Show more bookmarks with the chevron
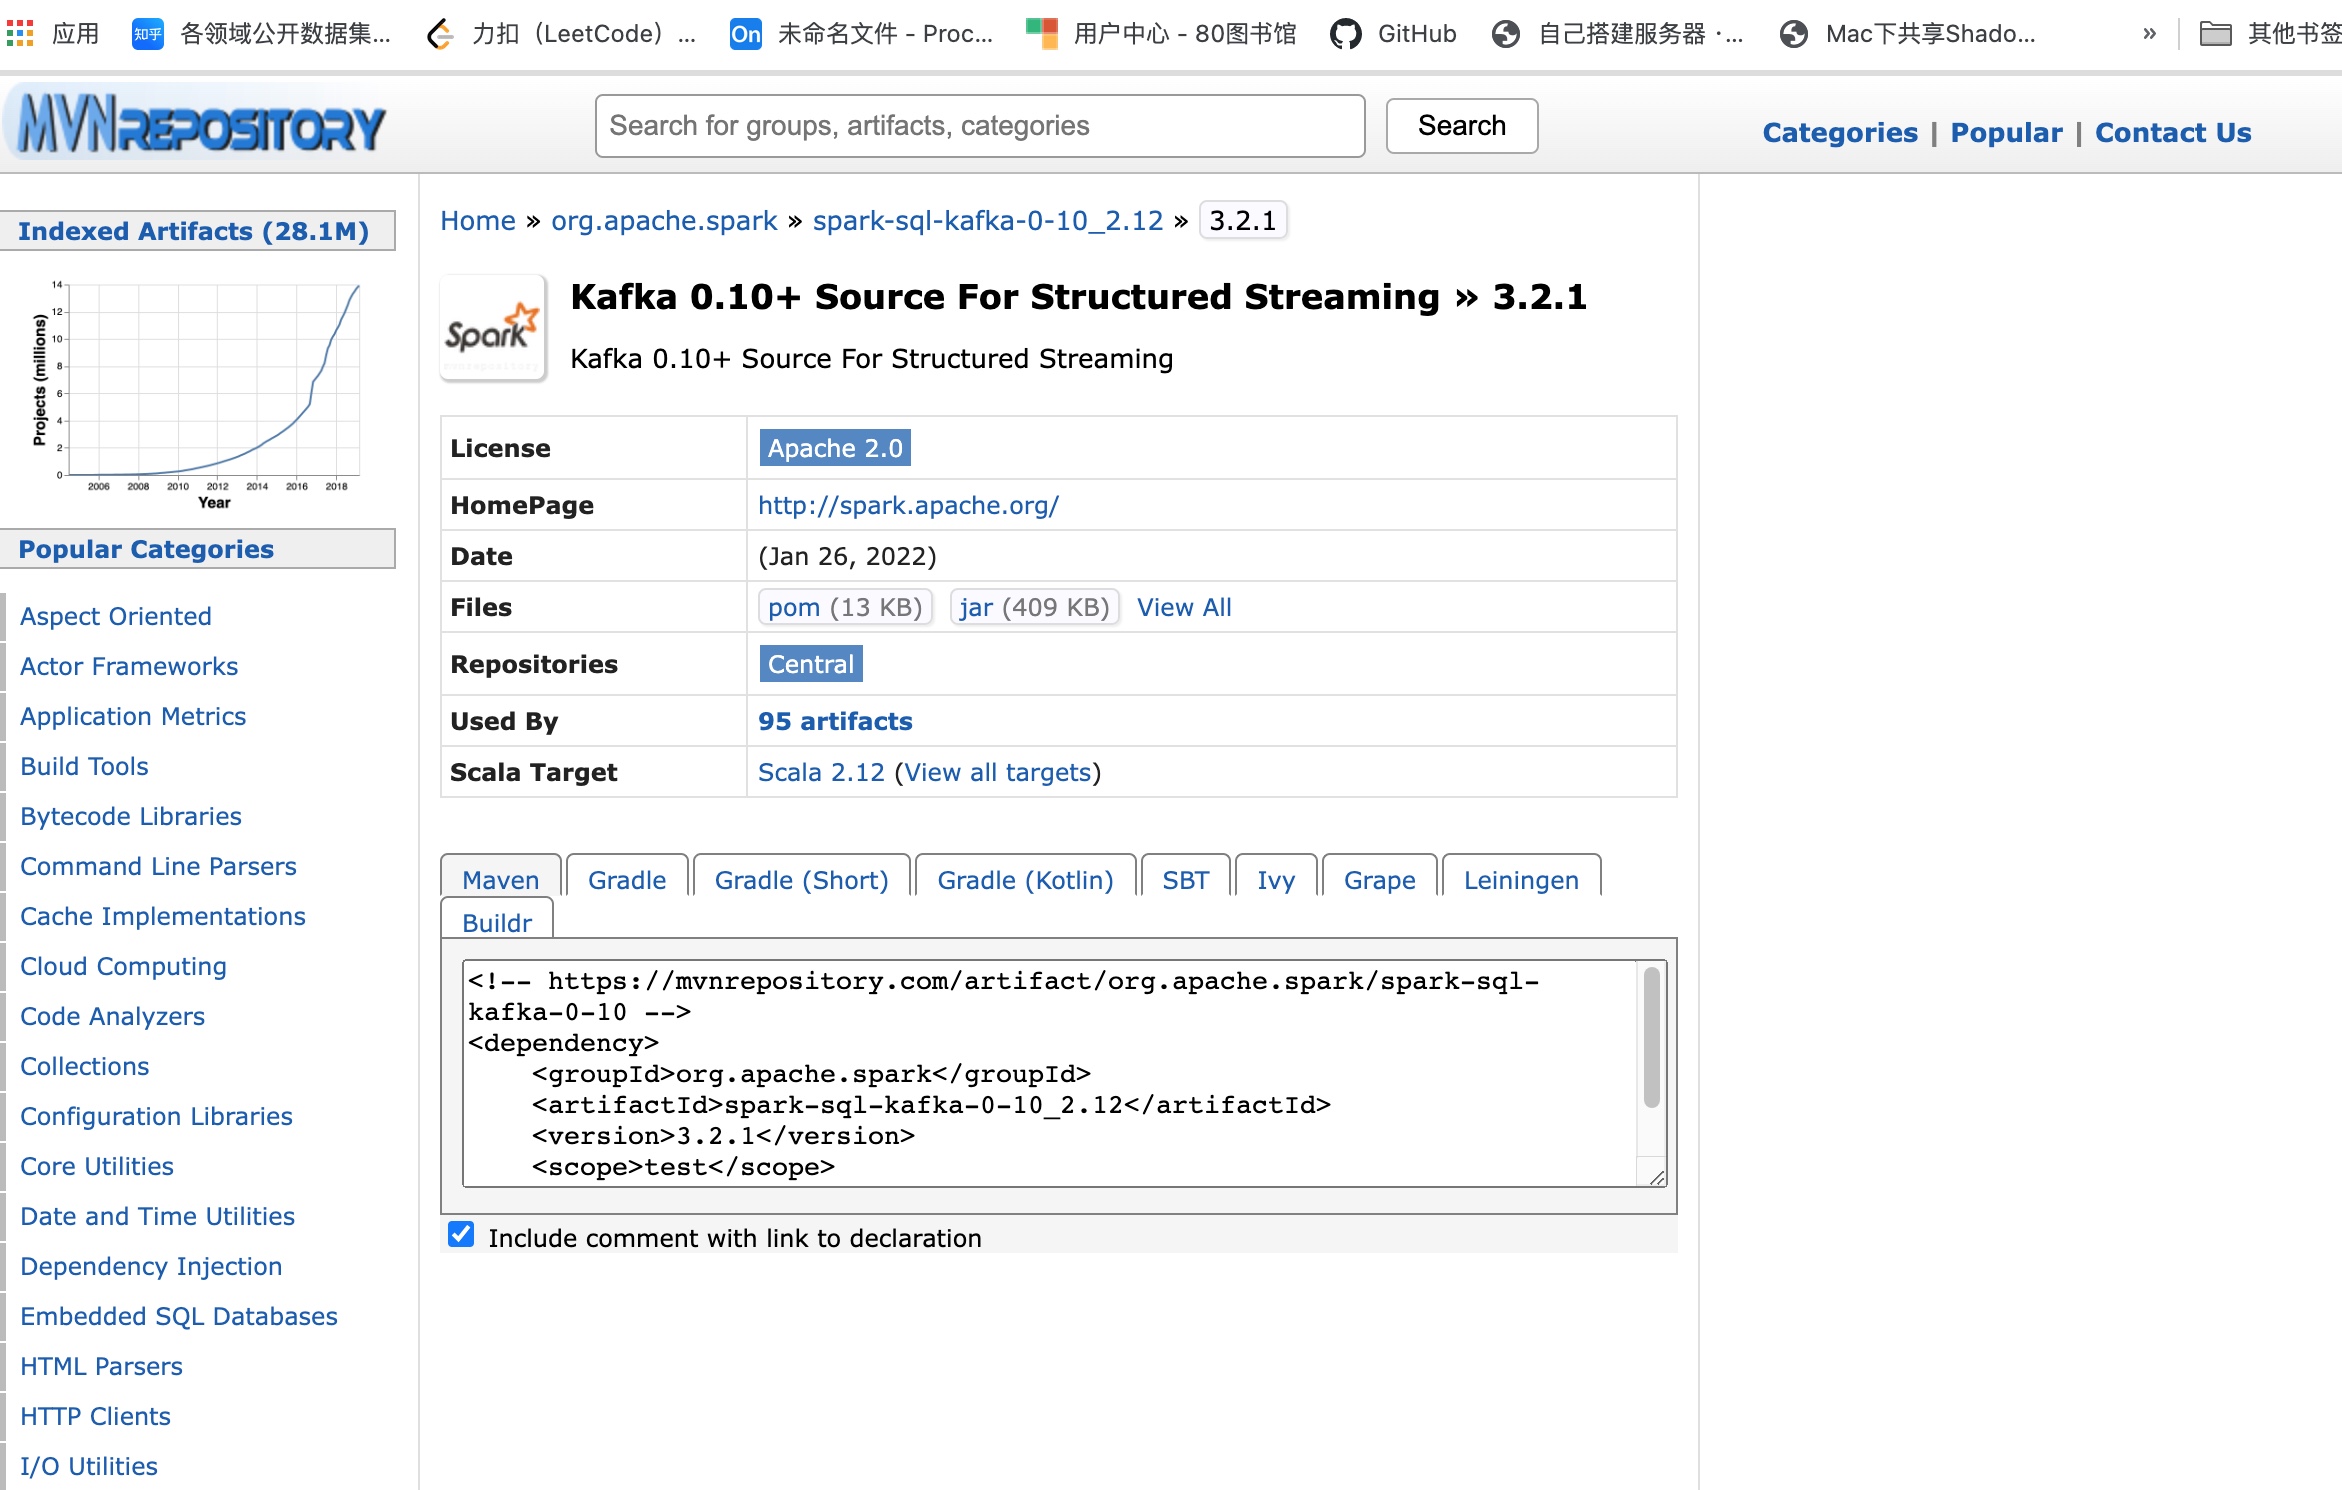This screenshot has height=1490, width=2342. (2150, 34)
